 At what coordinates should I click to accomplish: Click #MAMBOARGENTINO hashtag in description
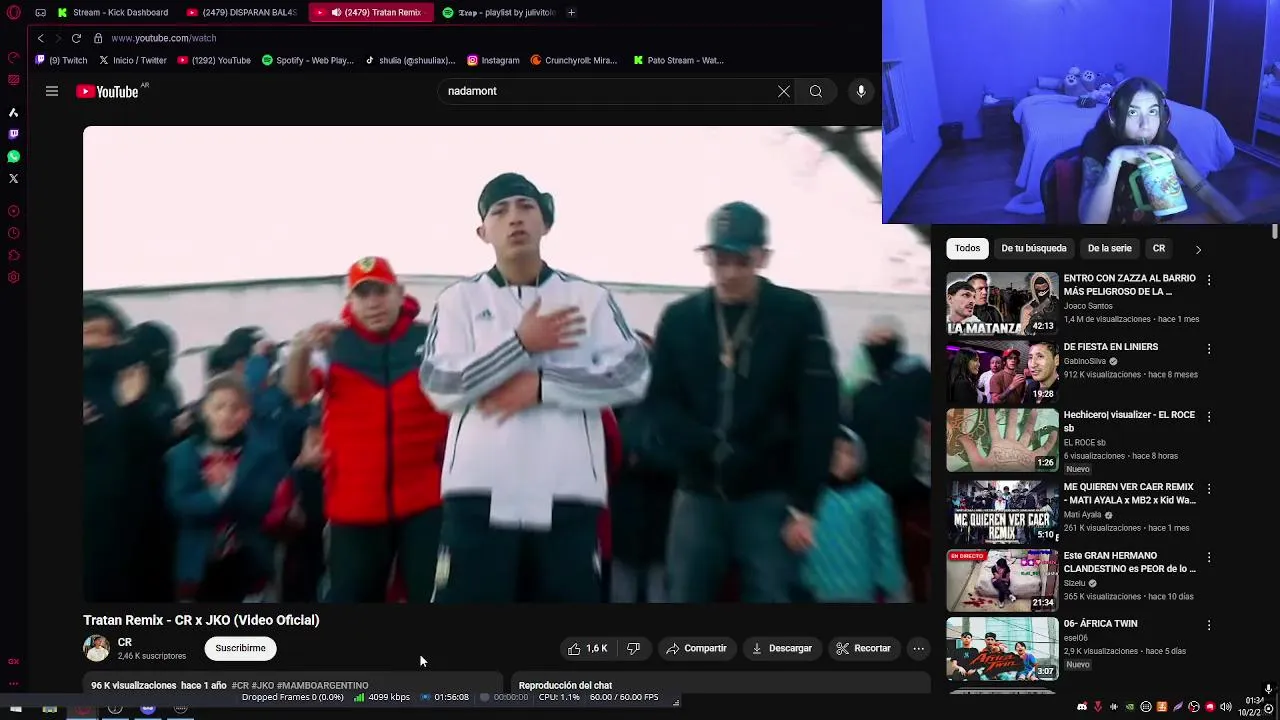(x=322, y=686)
